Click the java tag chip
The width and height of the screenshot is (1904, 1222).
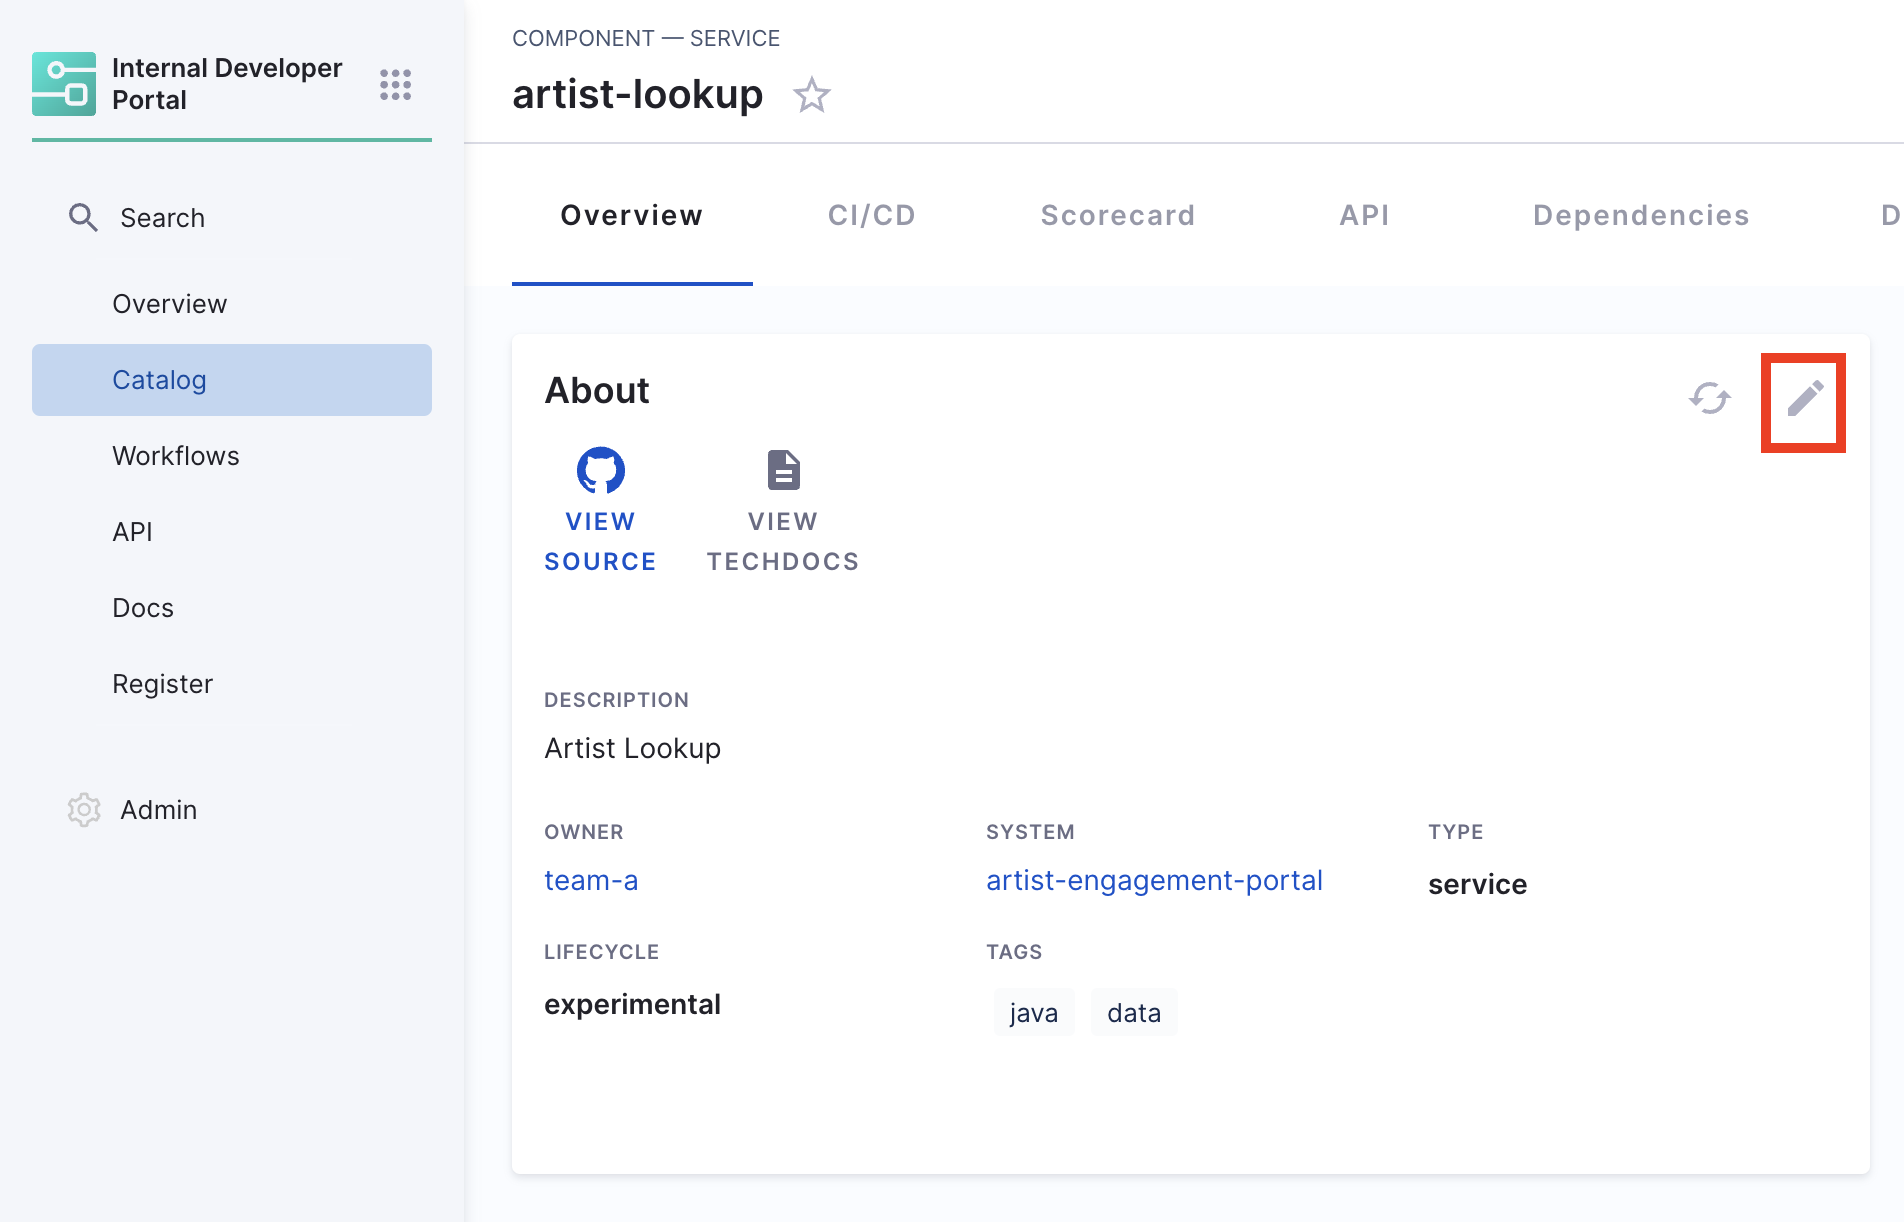[1033, 1013]
